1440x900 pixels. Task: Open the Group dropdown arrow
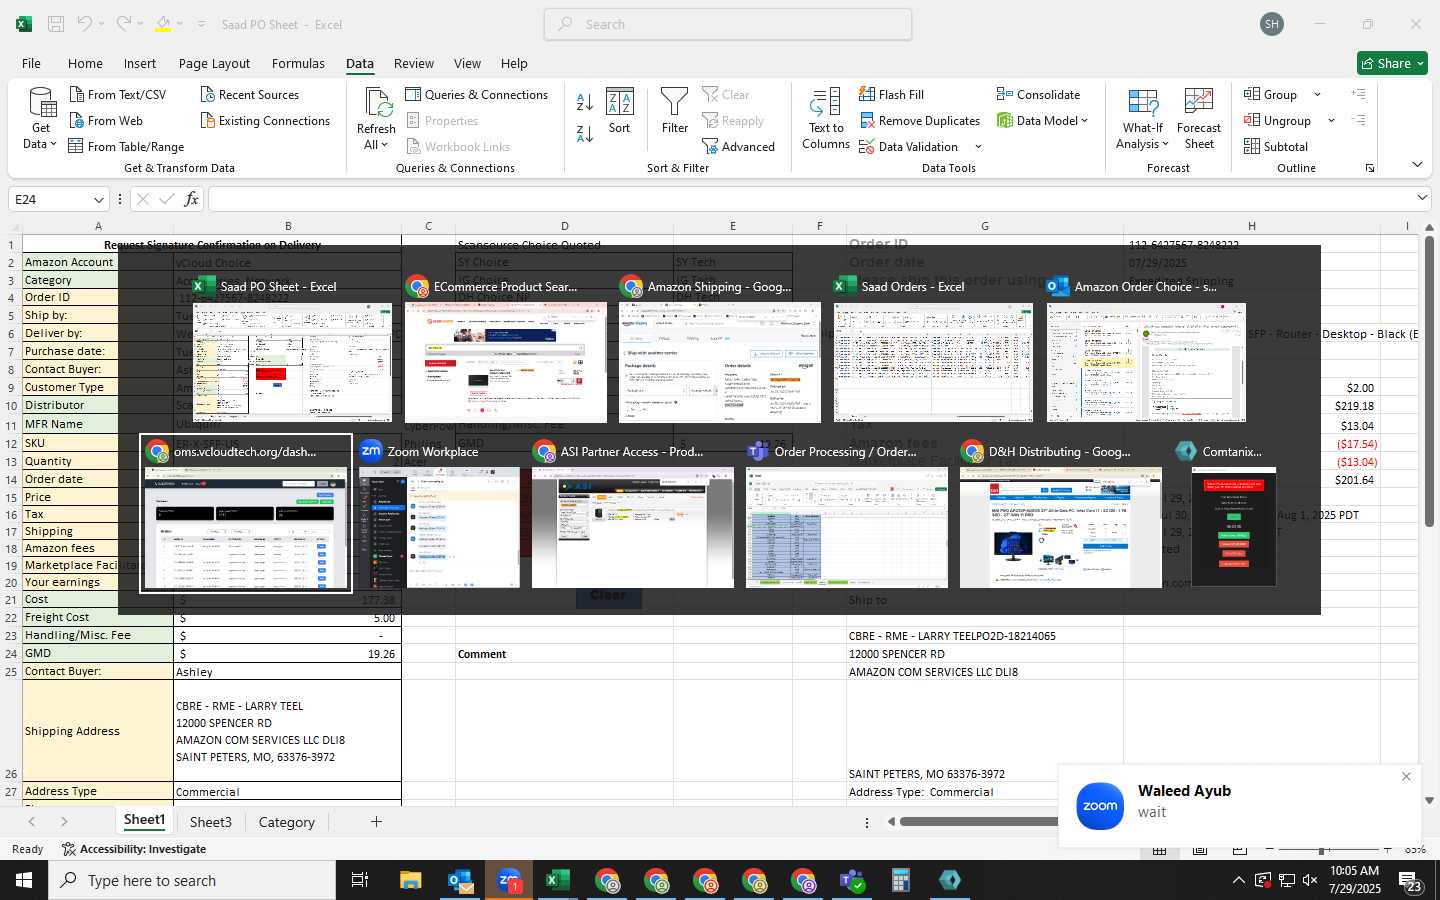pos(1317,95)
